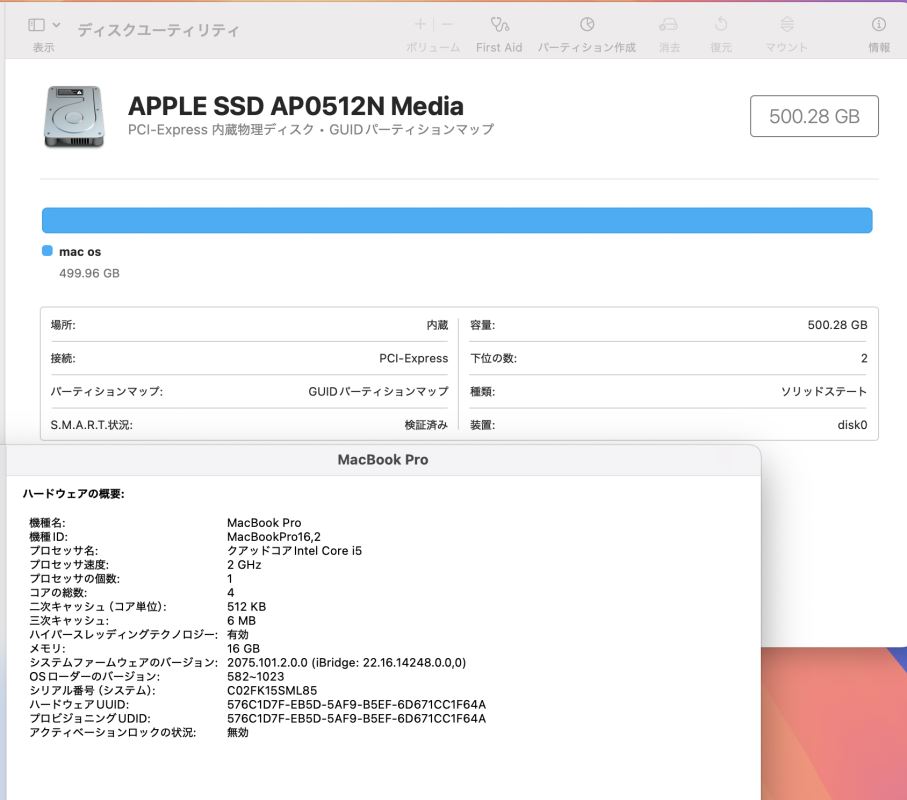Click the hardware overview heading
The width and height of the screenshot is (907, 800).
[x=73, y=493]
